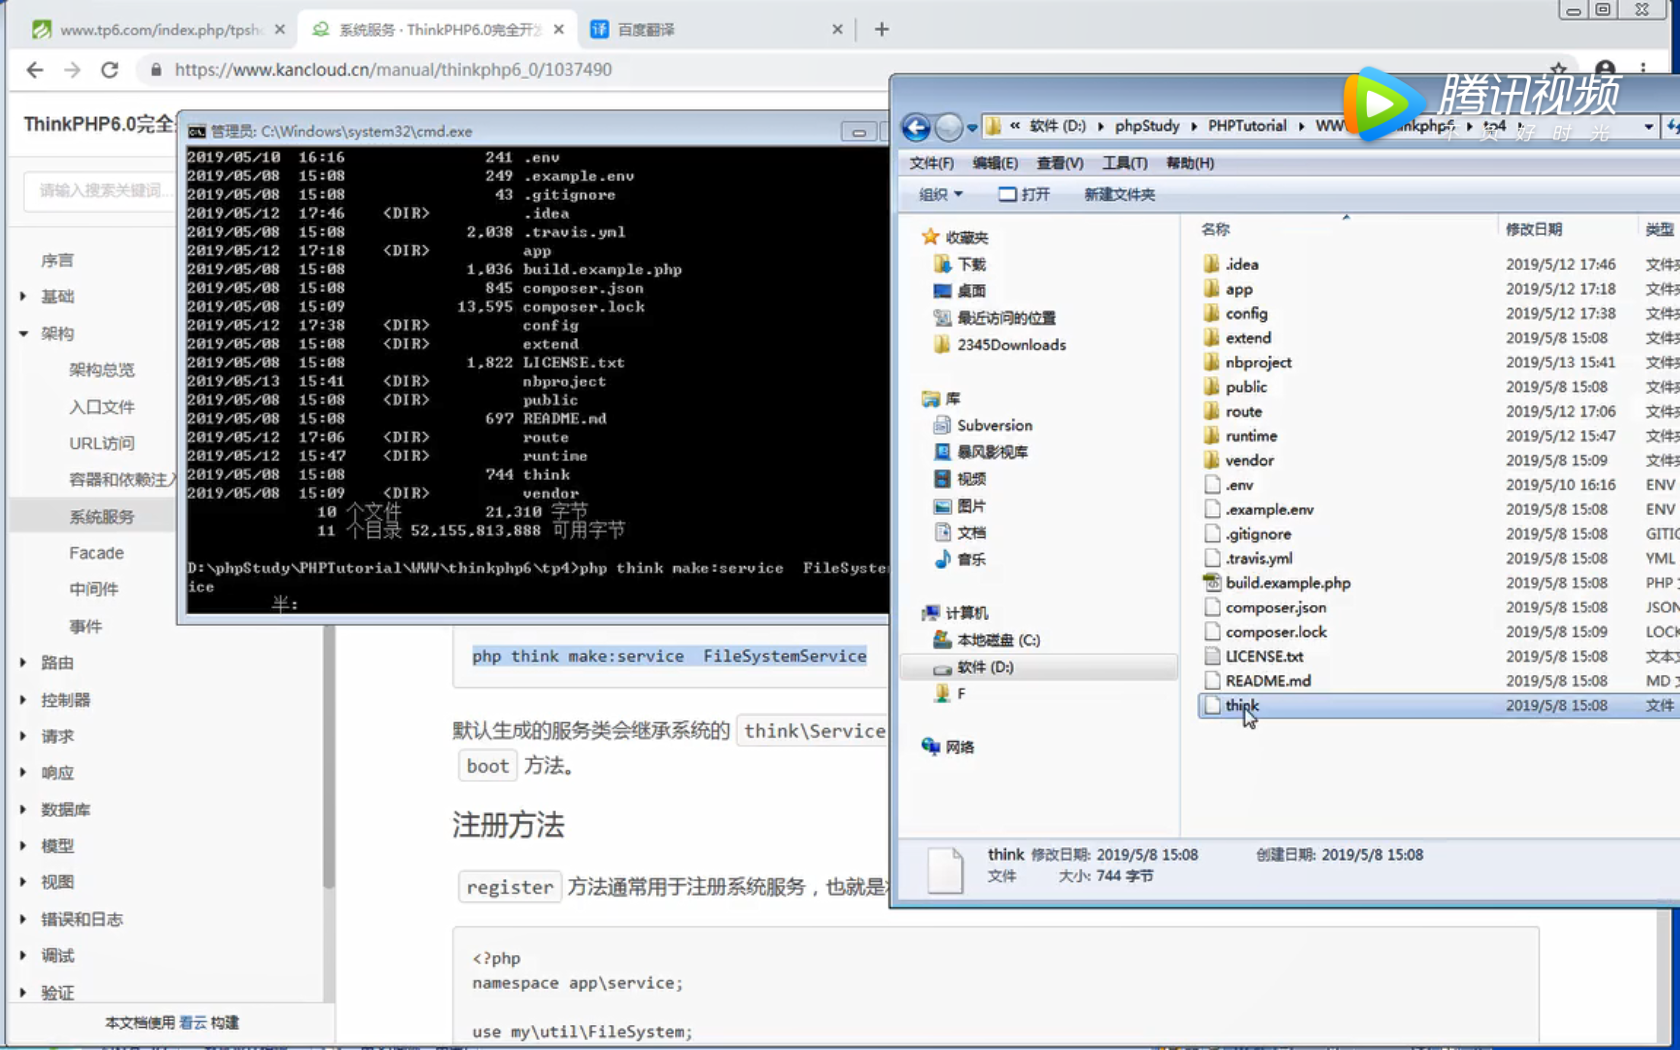The height and width of the screenshot is (1050, 1680).
Task: Open the Explorer address bar history dropdown
Action: coord(1648,127)
